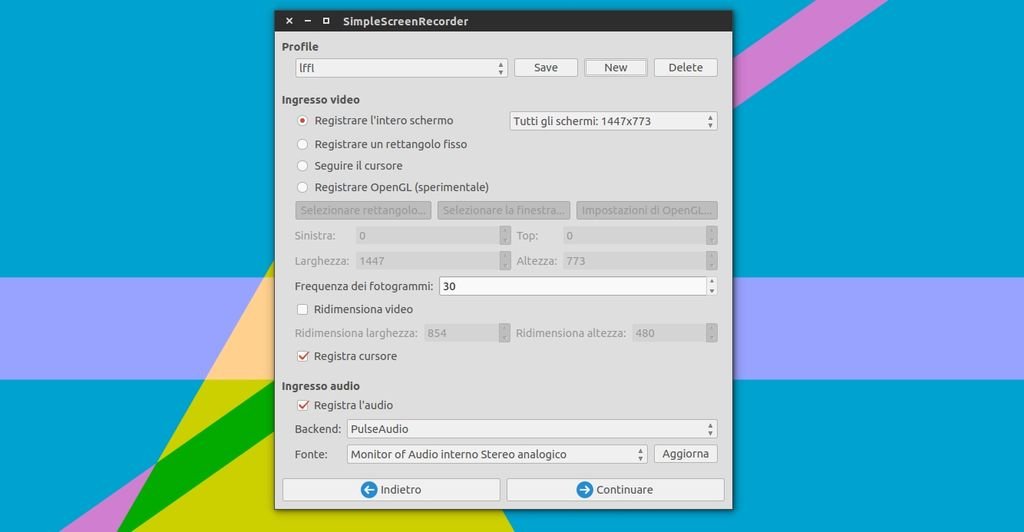The width and height of the screenshot is (1024, 532).
Task: Click the frame rate input field
Action: coord(572,286)
